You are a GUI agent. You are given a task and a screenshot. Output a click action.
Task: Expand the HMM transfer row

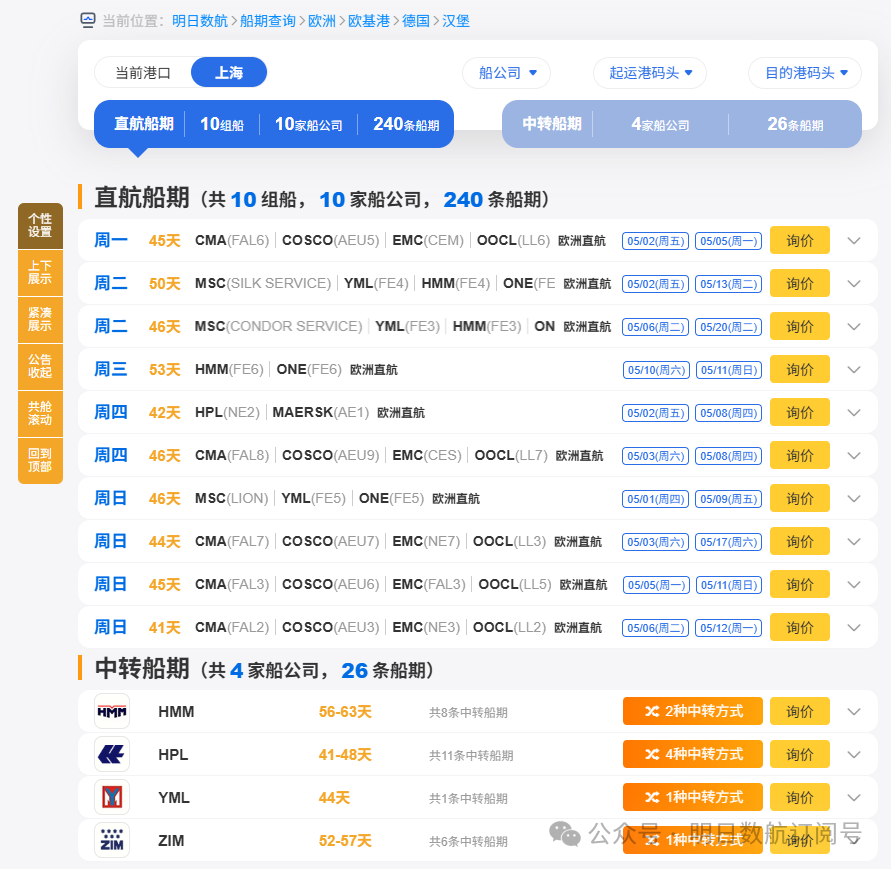point(853,712)
